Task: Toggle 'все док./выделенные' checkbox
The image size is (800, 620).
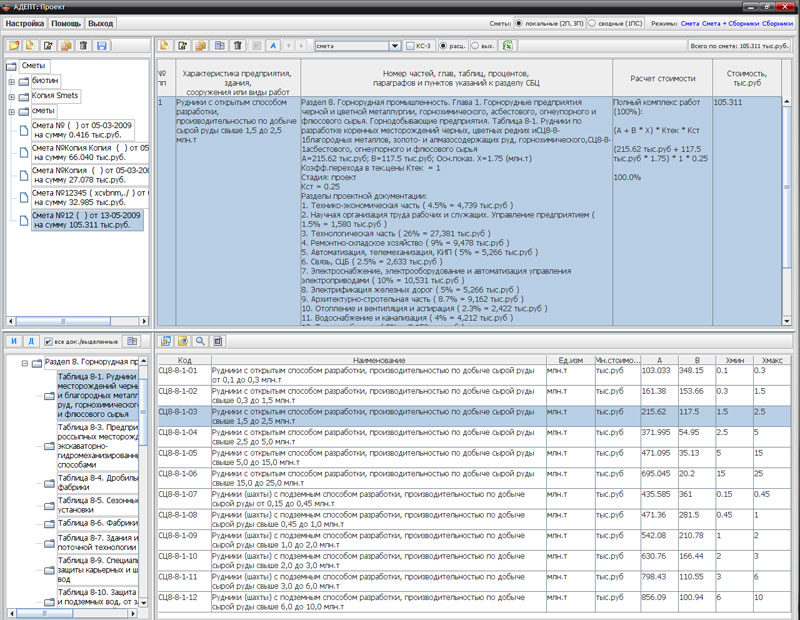Action: 49,342
